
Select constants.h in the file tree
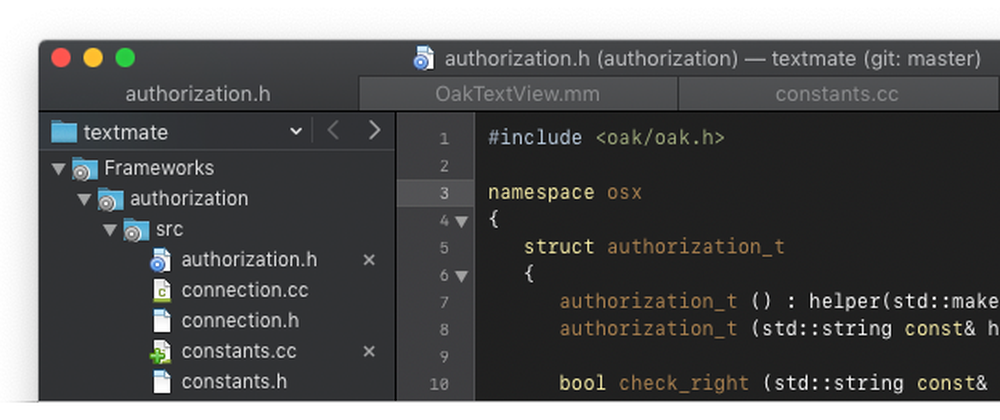pyautogui.click(x=234, y=382)
